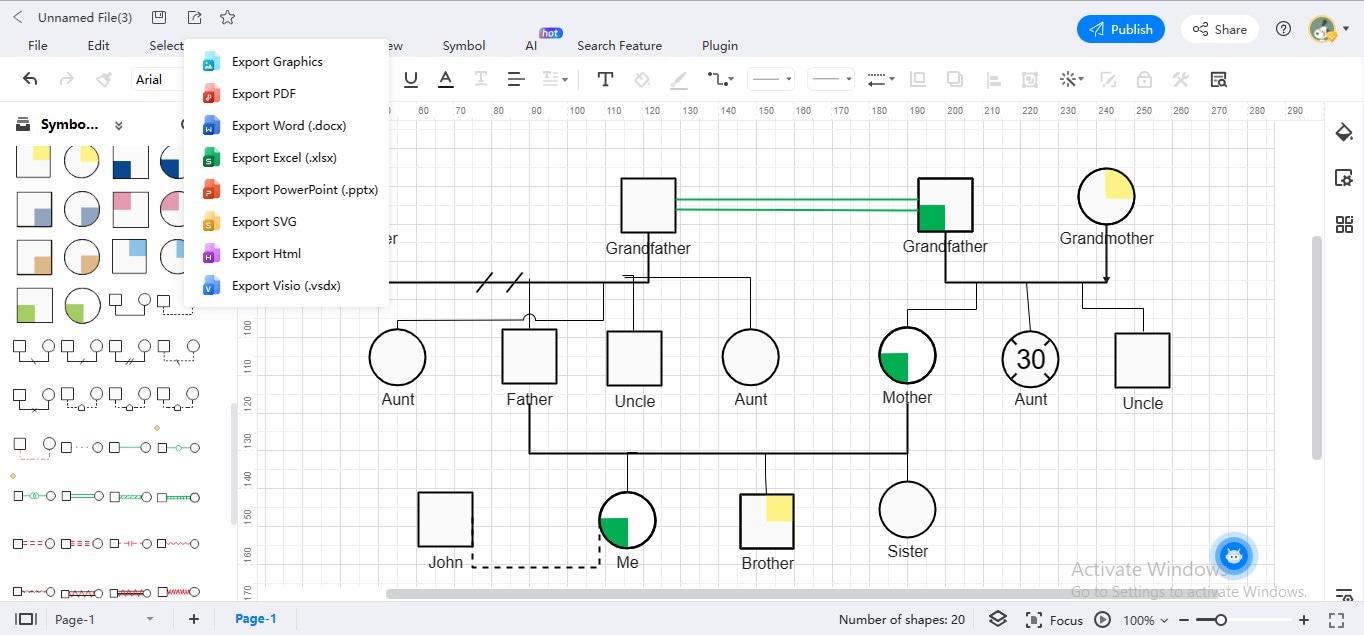Click the Share button
The height and width of the screenshot is (635, 1364).
1219,29
